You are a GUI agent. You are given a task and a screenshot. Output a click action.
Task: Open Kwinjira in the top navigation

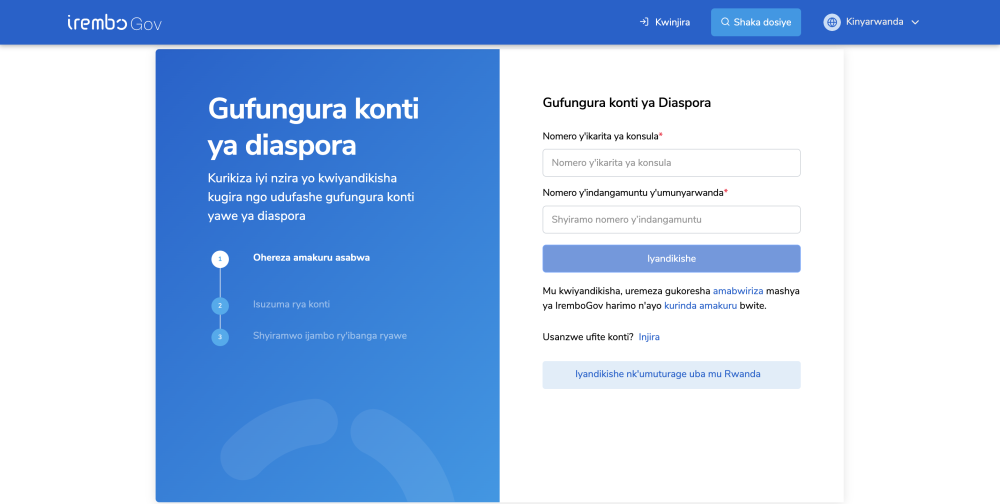671,22
